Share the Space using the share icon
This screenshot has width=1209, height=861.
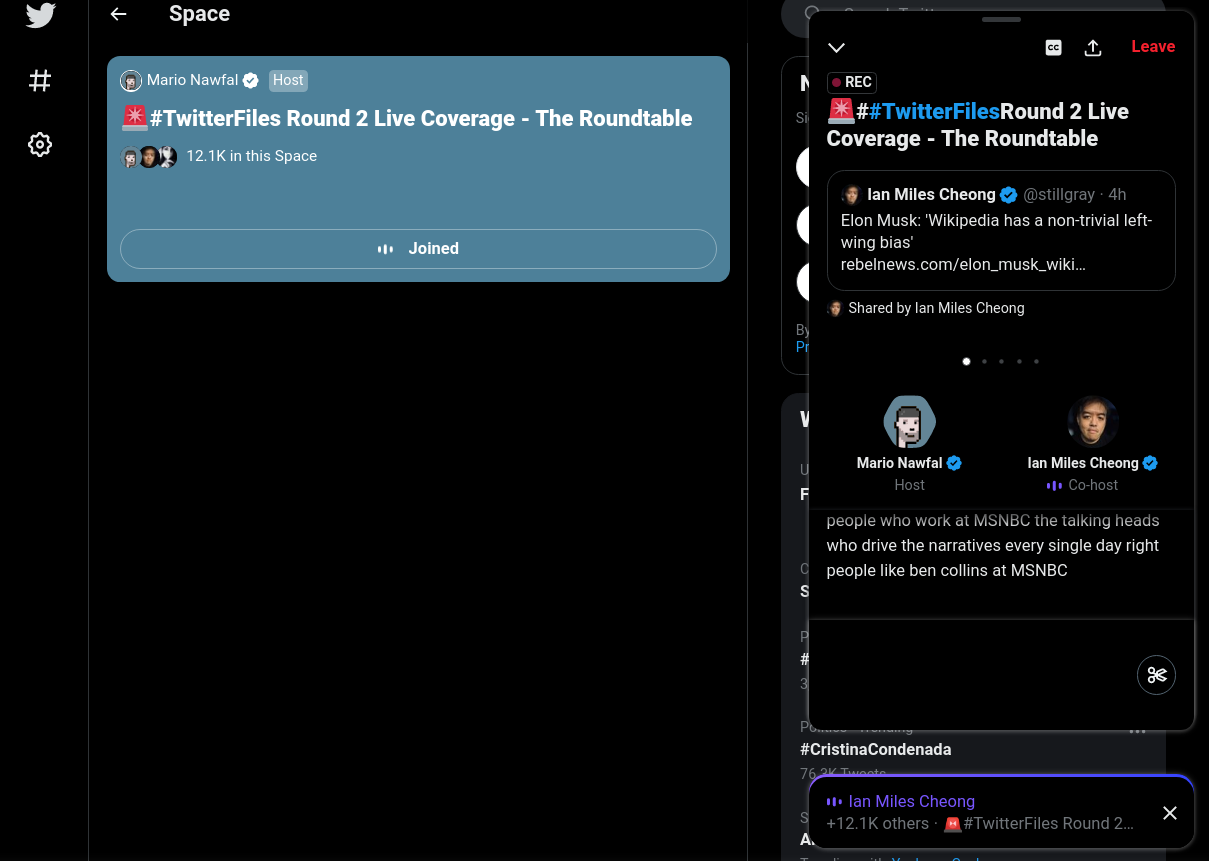click(1093, 47)
